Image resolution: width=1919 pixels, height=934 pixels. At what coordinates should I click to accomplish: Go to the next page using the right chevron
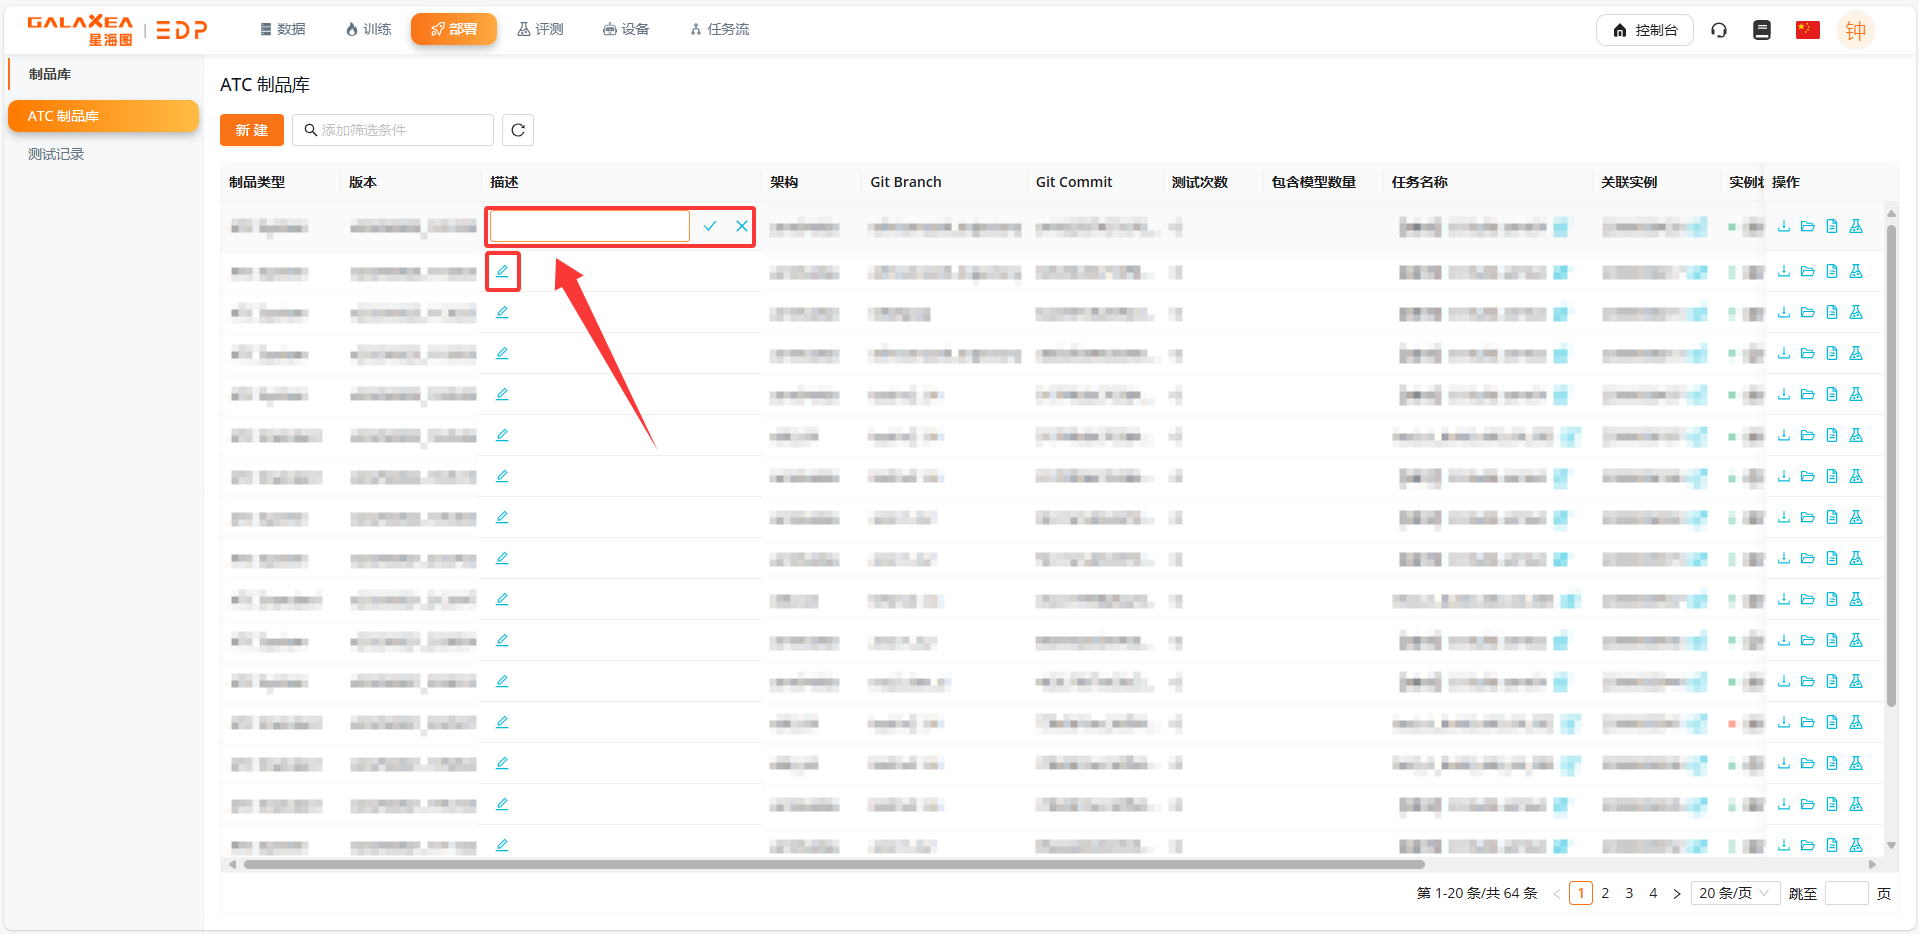(x=1677, y=893)
